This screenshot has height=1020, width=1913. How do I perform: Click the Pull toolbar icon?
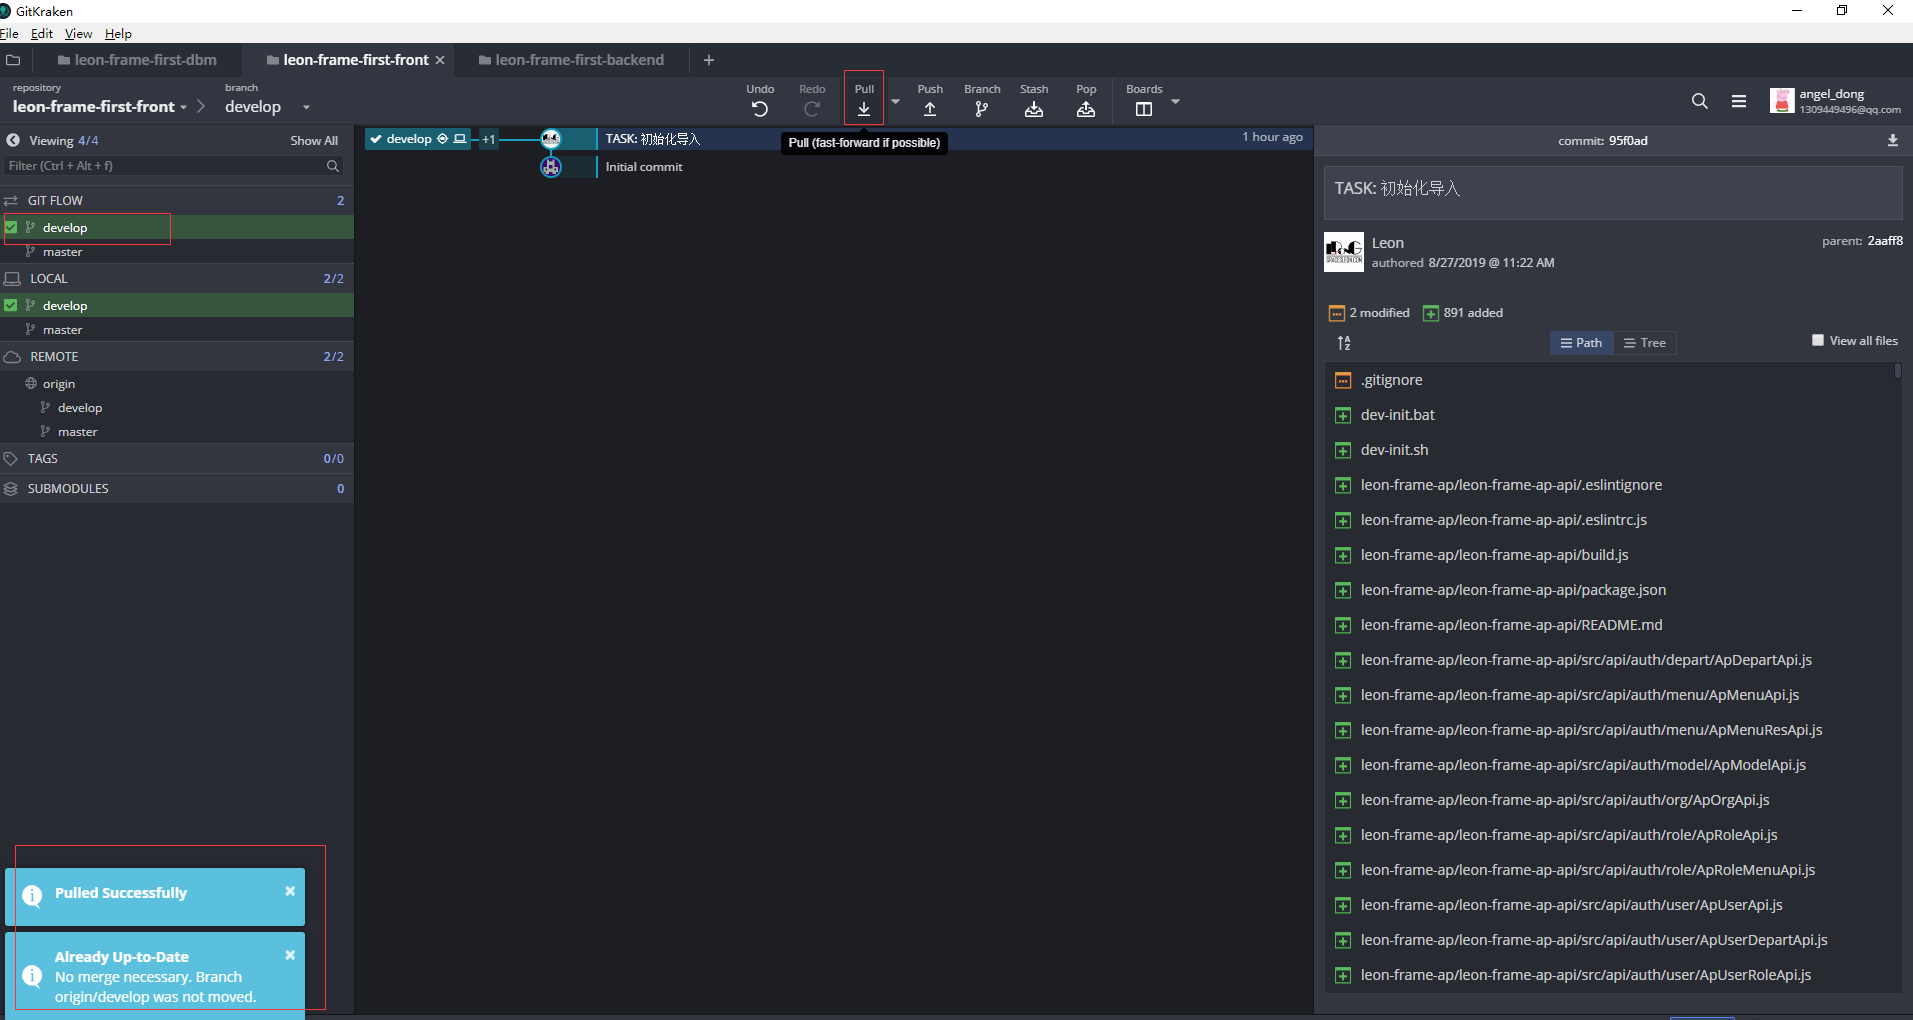coord(864,108)
